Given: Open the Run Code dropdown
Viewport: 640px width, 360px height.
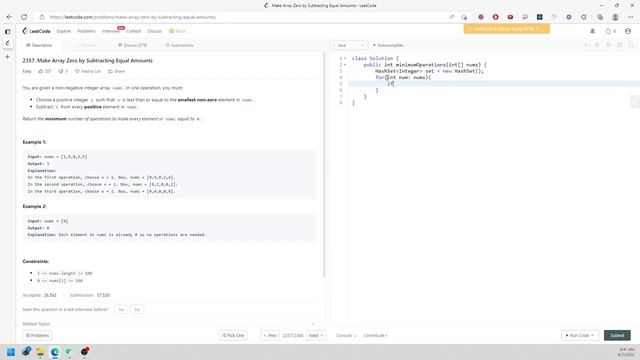Looking at the screenshot, I should point(580,336).
